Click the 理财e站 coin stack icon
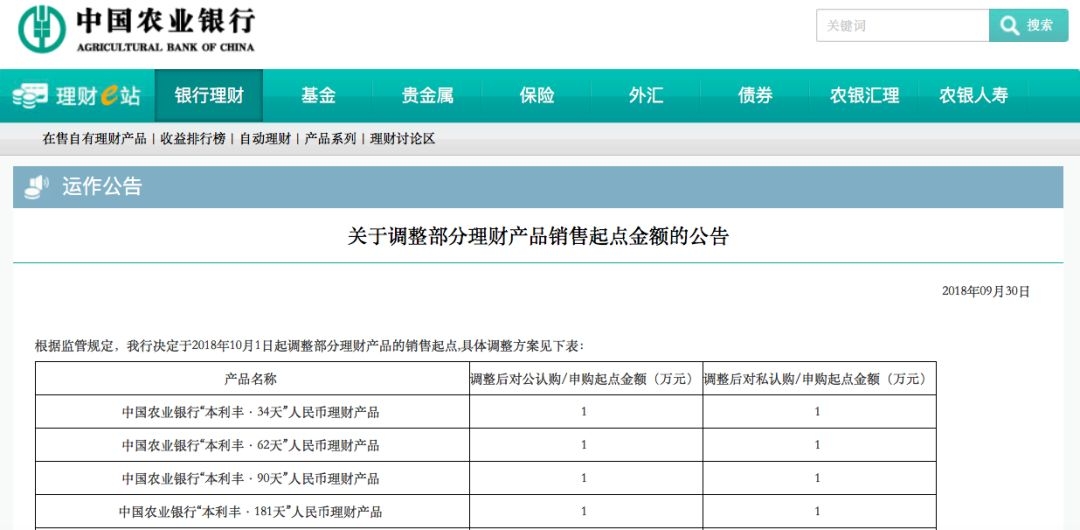The image size is (1080, 530). pyautogui.click(x=30, y=95)
